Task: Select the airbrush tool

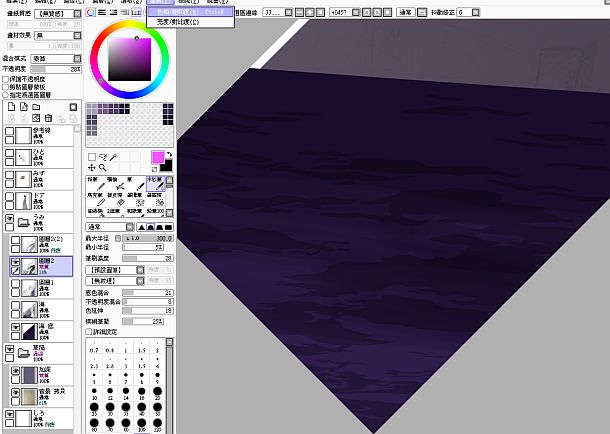Action: [x=116, y=184]
